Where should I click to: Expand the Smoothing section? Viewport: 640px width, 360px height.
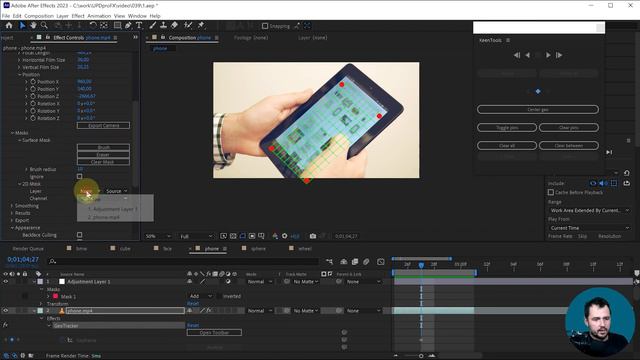(12, 206)
